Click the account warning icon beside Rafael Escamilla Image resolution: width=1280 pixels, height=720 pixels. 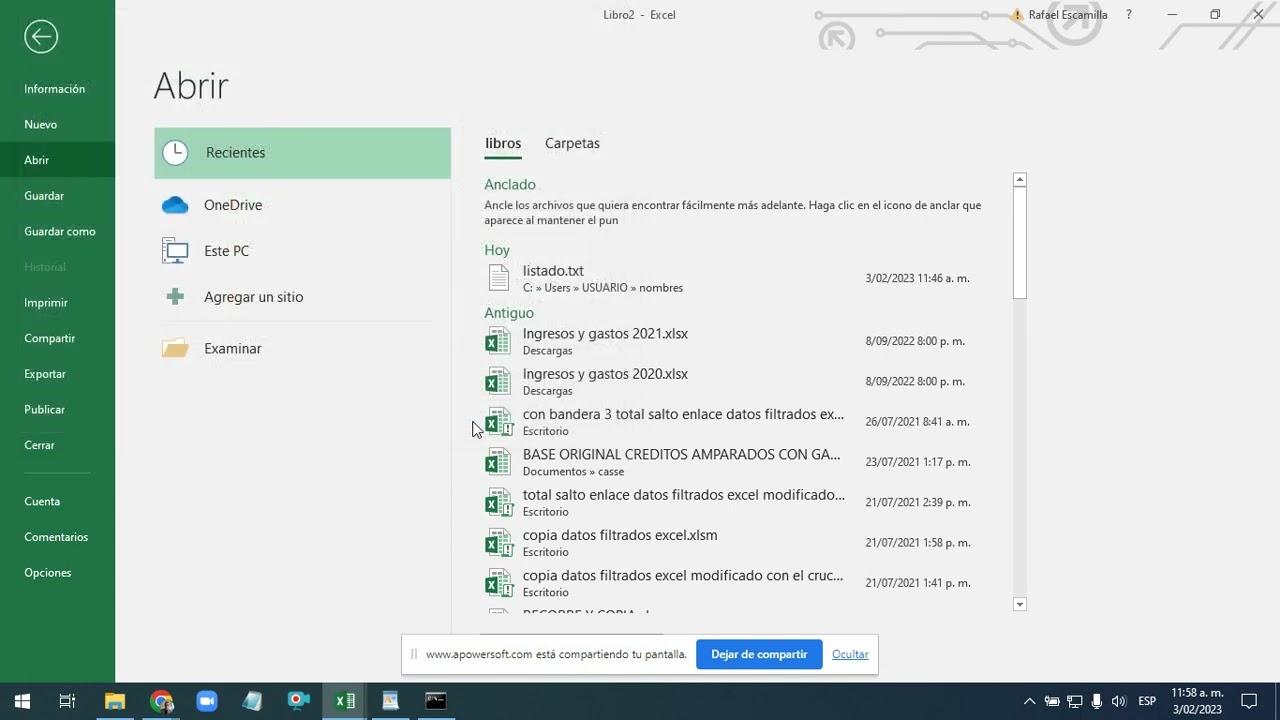[x=1017, y=15]
